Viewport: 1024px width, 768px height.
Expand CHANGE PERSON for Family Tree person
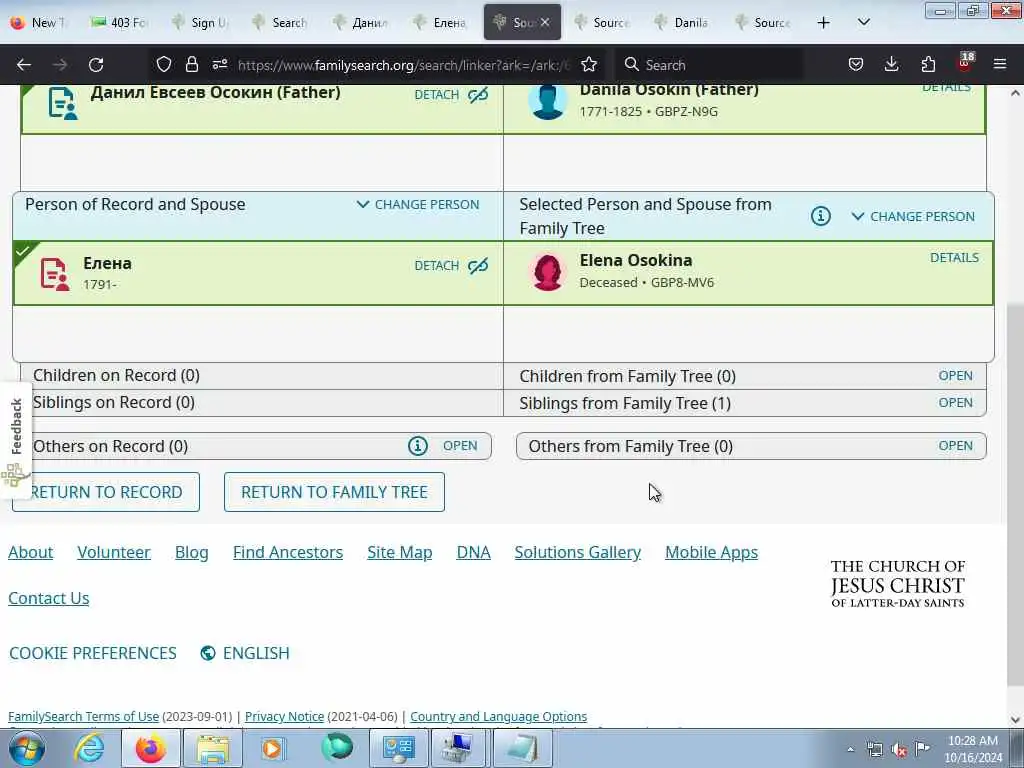[x=912, y=216]
